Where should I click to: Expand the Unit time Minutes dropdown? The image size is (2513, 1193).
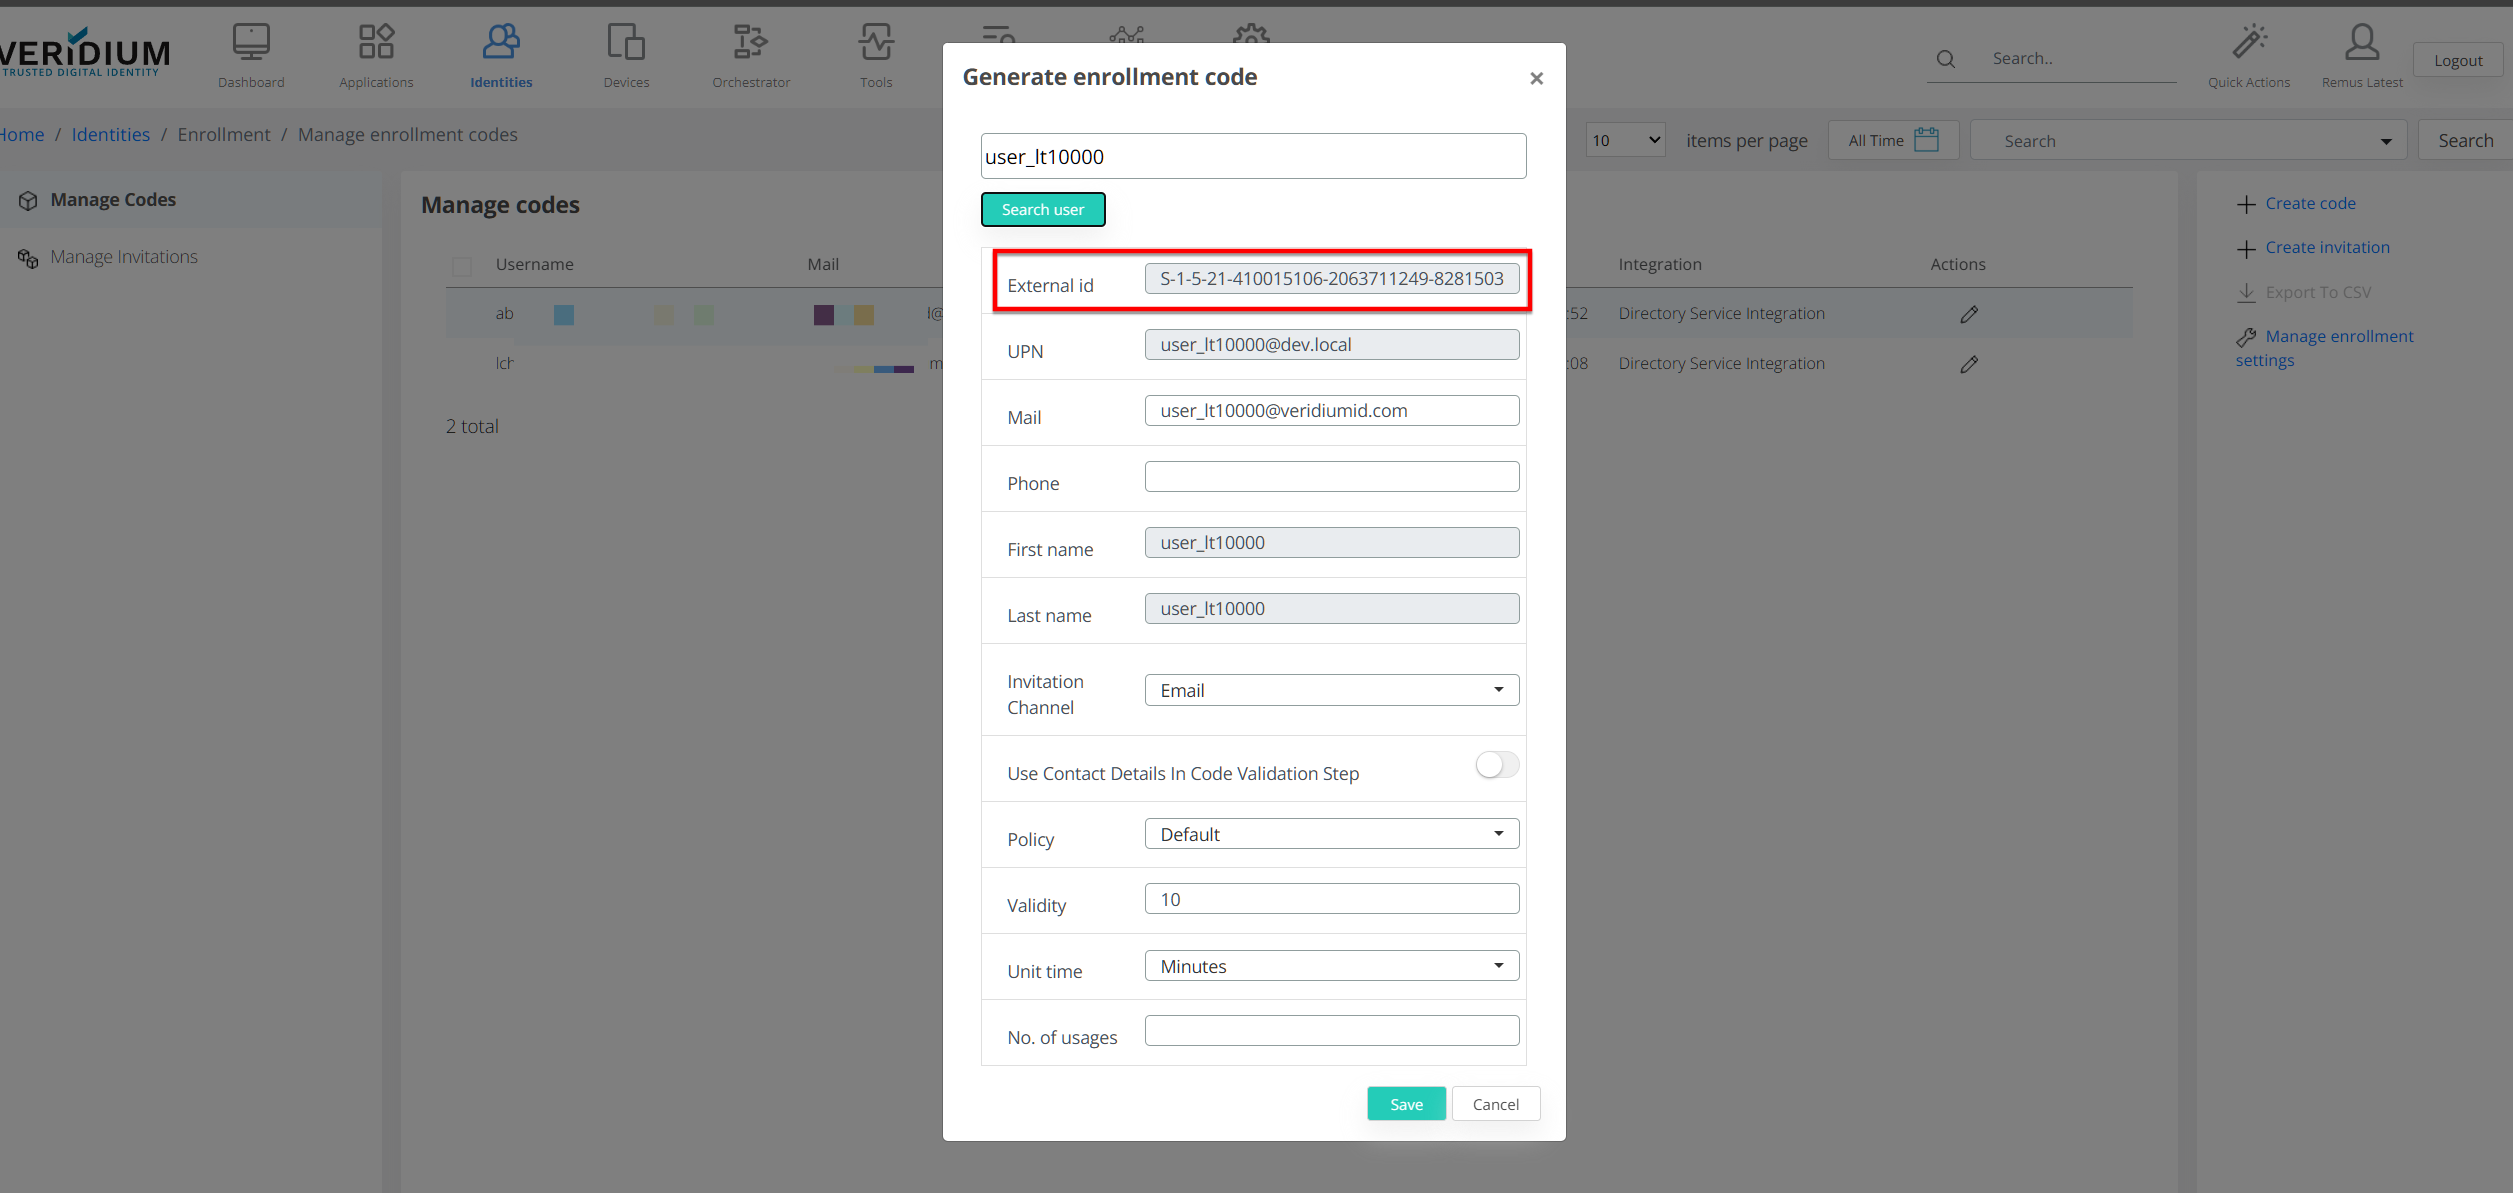(1331, 966)
